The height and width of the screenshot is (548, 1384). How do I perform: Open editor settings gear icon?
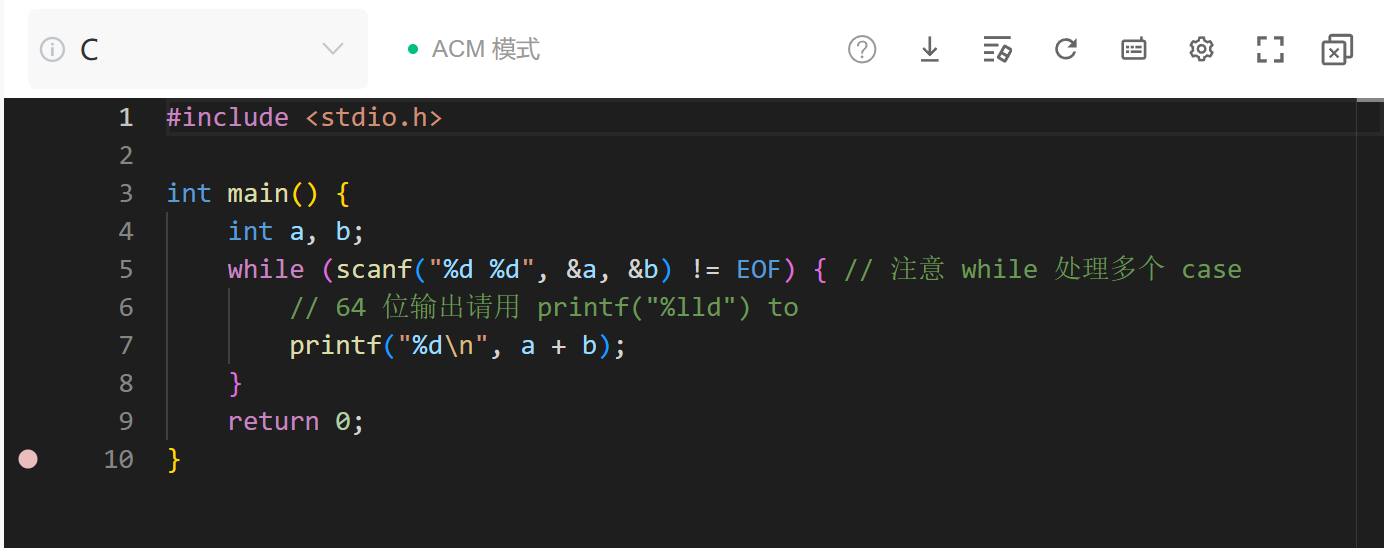pos(1201,49)
